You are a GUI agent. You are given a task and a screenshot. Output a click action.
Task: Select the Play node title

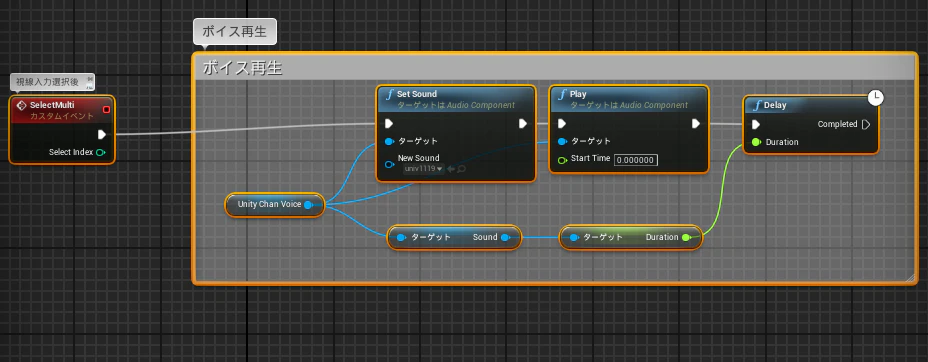click(x=578, y=94)
